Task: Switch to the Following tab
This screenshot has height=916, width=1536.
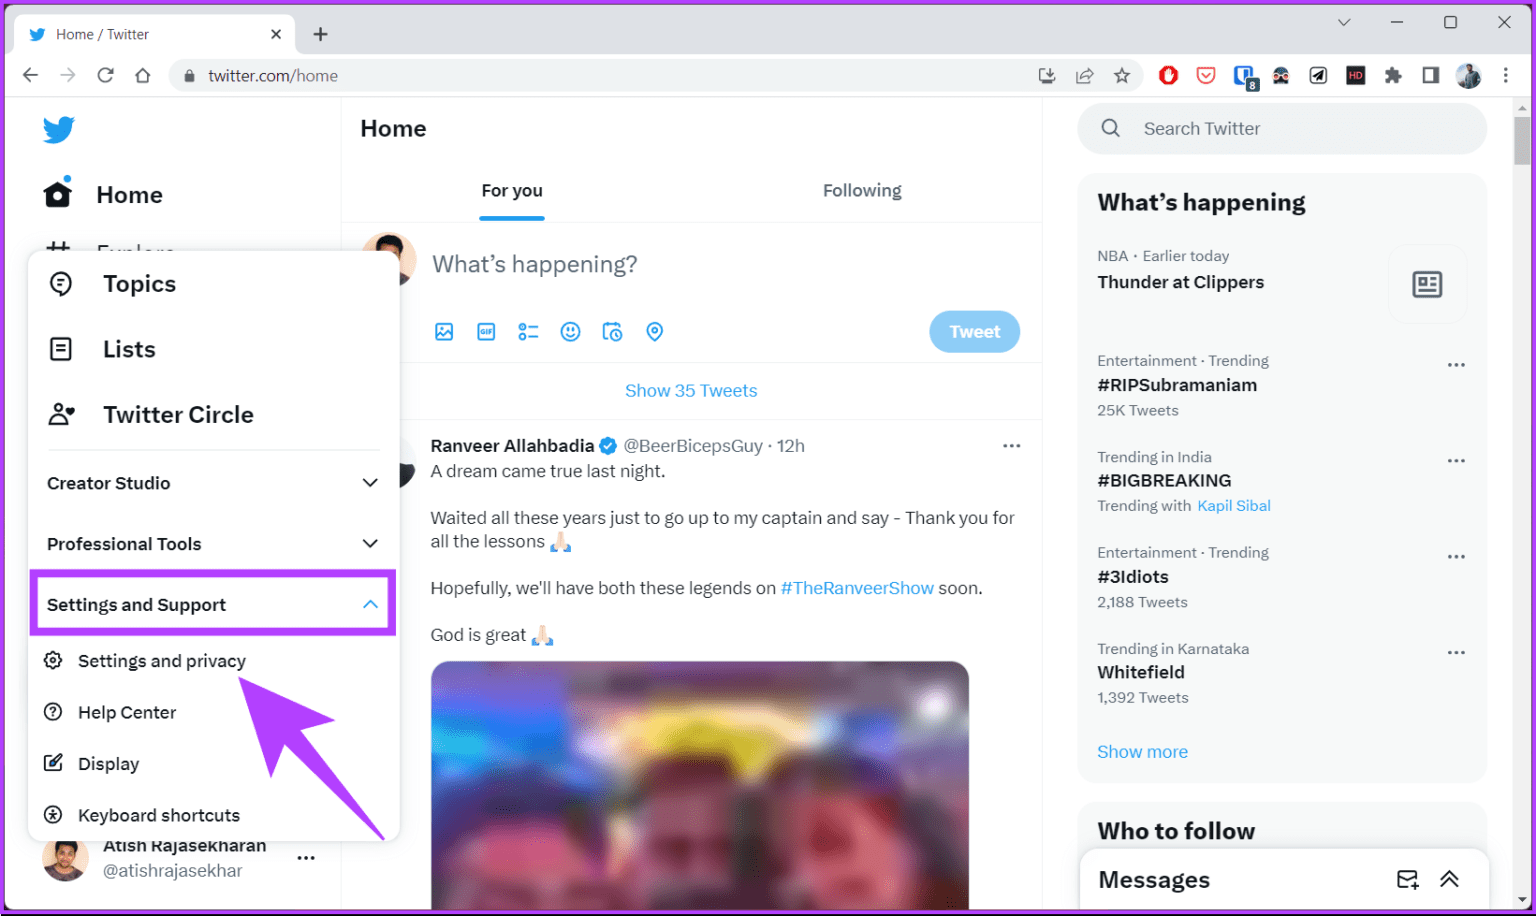Action: [x=862, y=190]
